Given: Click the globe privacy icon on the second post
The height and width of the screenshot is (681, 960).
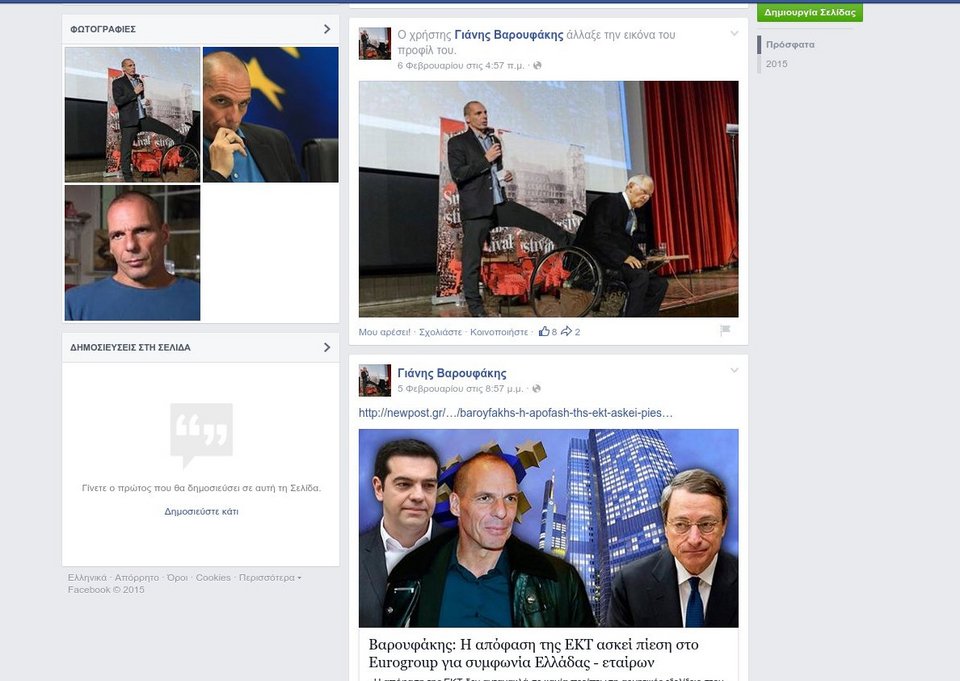Looking at the screenshot, I should (x=535, y=389).
